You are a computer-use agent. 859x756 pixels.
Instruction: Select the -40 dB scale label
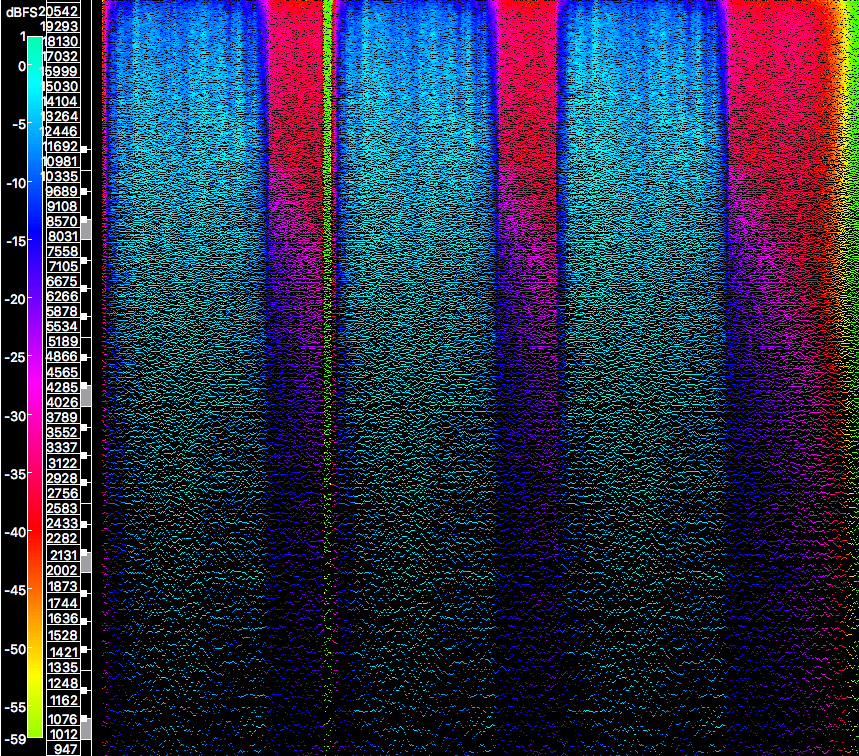[x=16, y=532]
